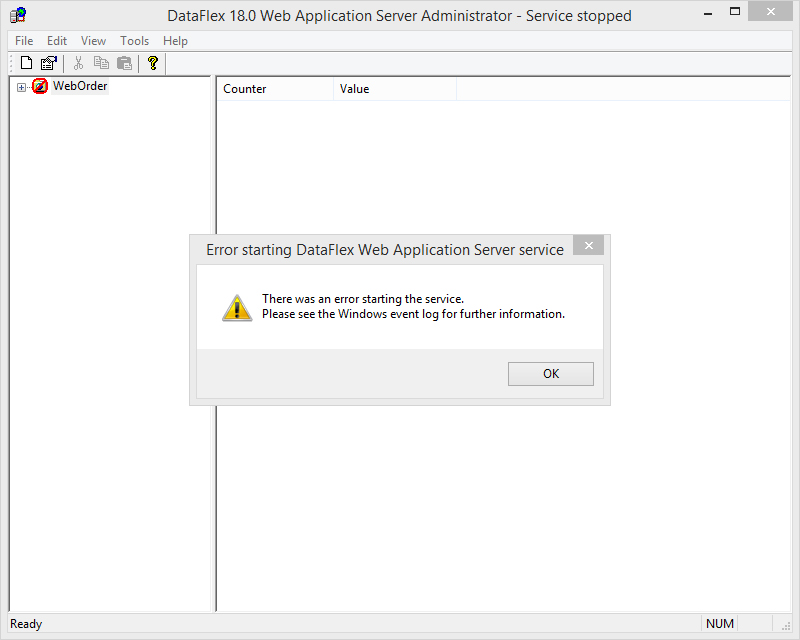Close the error dialog with X
Viewport: 800px width, 640px height.
588,245
